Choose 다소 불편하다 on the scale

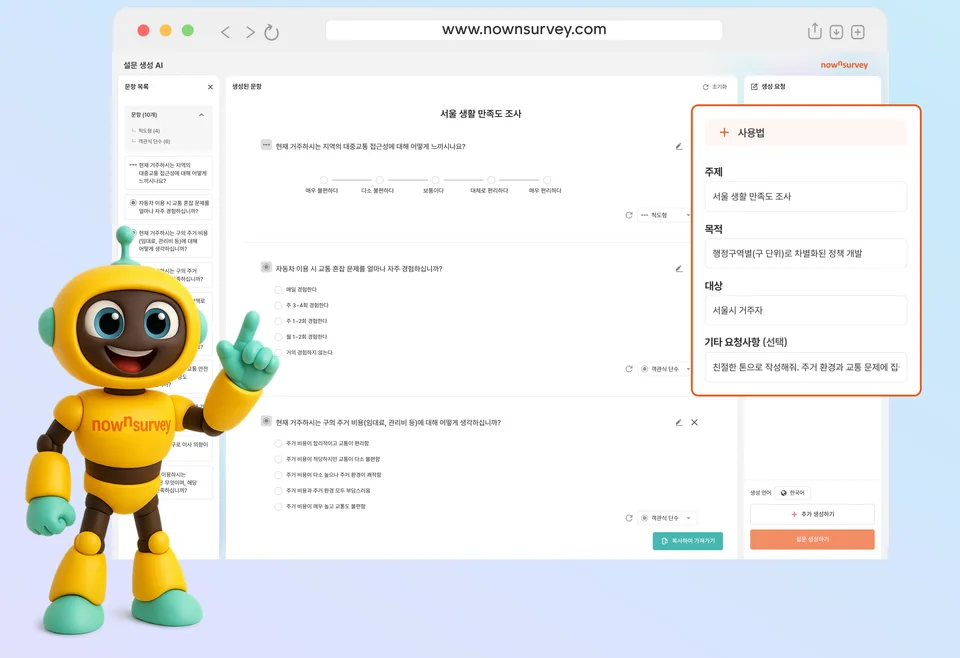380,180
